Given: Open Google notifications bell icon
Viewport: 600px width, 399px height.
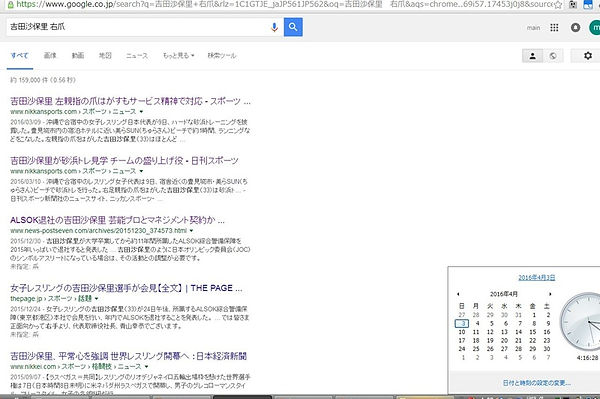Looking at the screenshot, I should coord(576,28).
